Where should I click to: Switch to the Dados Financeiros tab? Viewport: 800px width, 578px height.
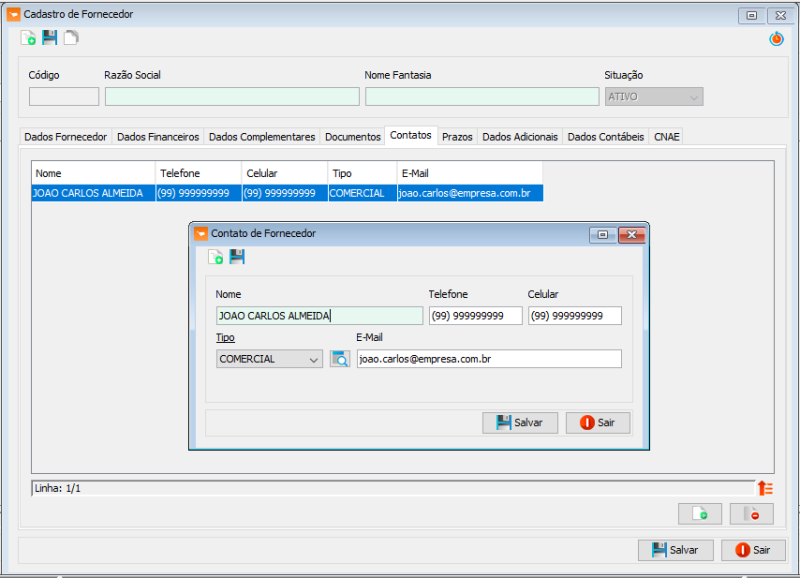coord(158,137)
